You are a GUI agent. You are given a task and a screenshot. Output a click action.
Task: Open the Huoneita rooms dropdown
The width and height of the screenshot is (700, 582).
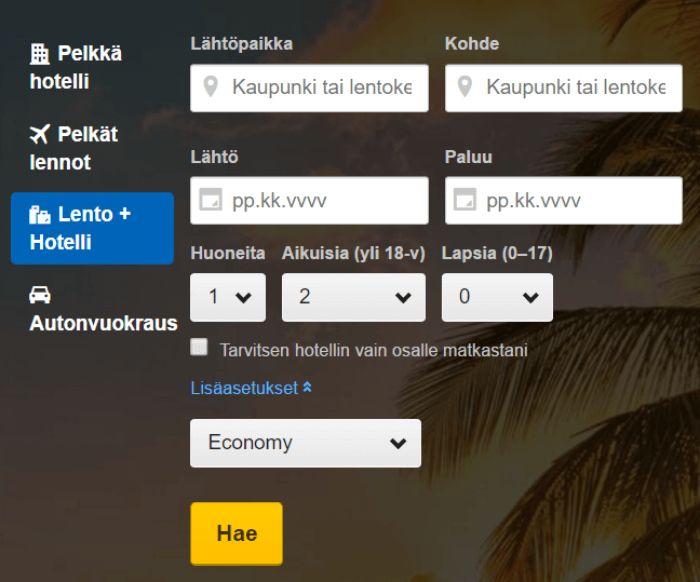pos(228,297)
